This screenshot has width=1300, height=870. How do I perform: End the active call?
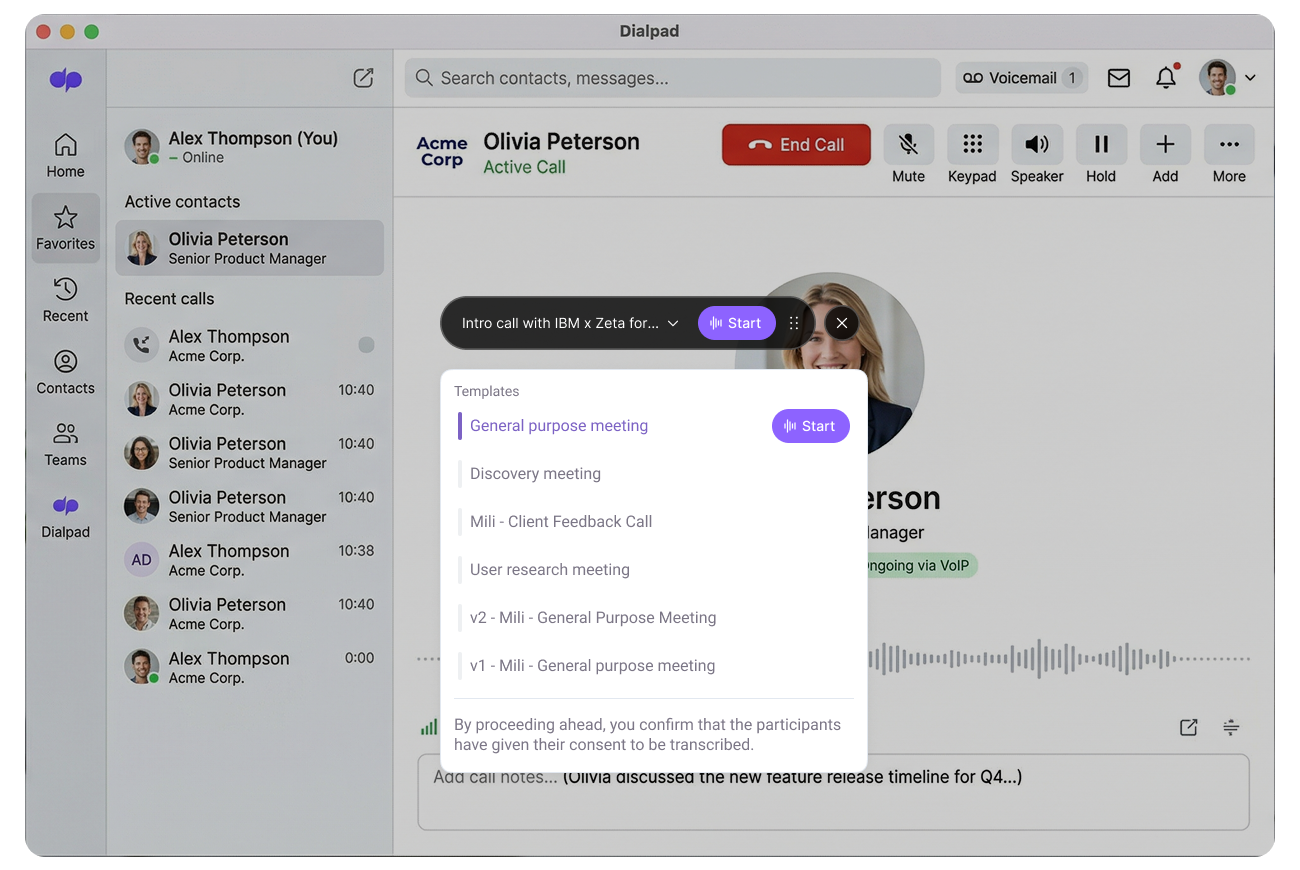click(796, 145)
